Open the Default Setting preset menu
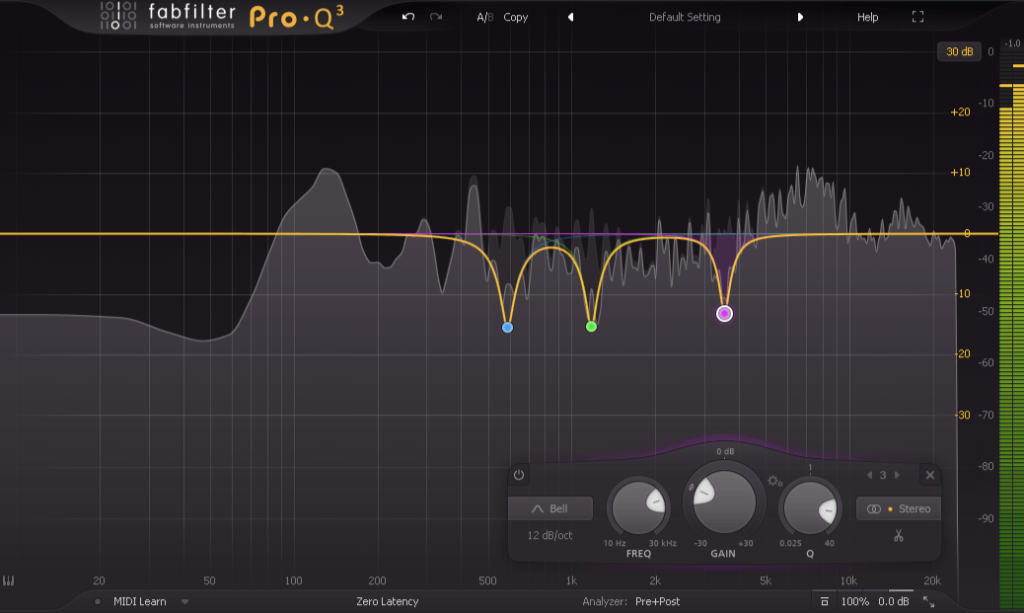Image resolution: width=1024 pixels, height=613 pixels. click(x=684, y=17)
